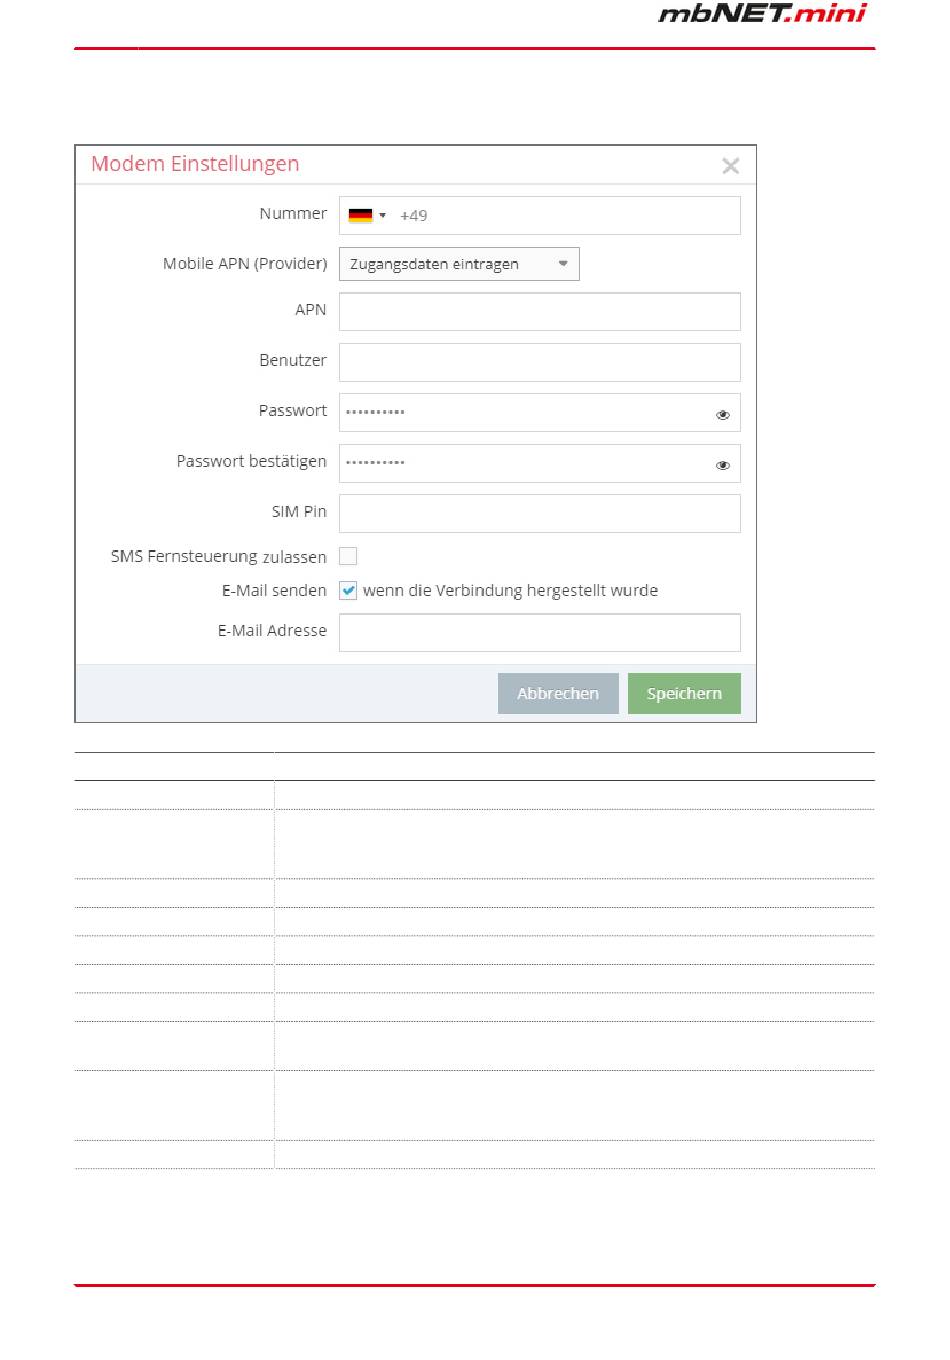Click the SIM Pin input field
The width and height of the screenshot is (950, 1360).
click(540, 513)
